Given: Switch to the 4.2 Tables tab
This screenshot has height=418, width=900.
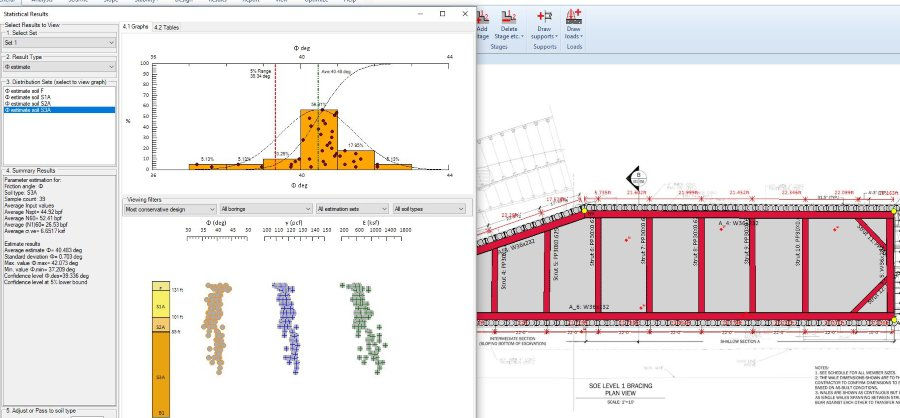Looking at the screenshot, I should (x=166, y=28).
